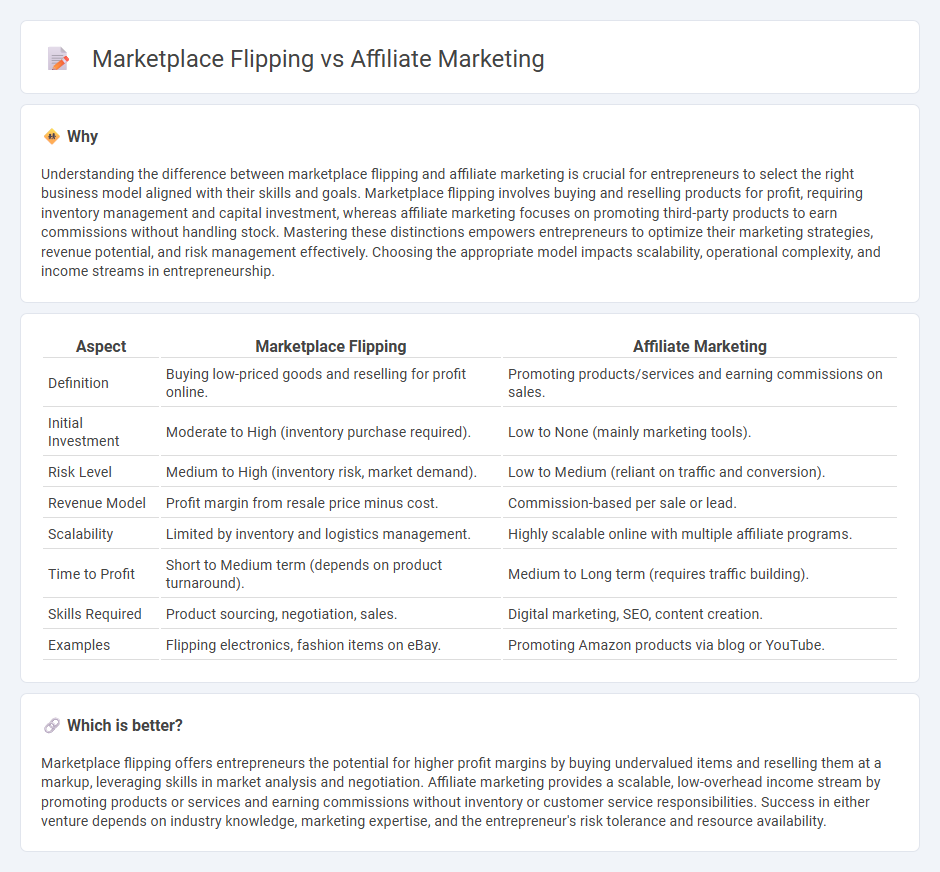Click the document pencil icon beside the title
The width and height of the screenshot is (940, 872).
(58, 59)
